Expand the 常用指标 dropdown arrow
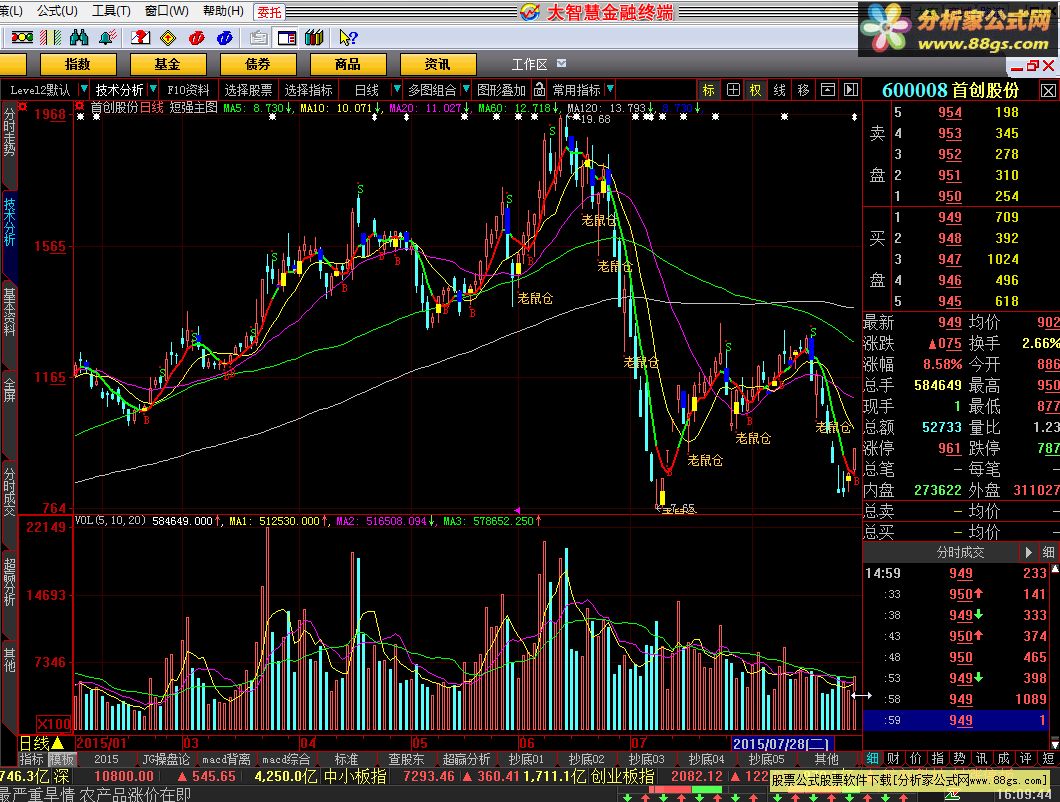The height and width of the screenshot is (802, 1060). (x=610, y=89)
